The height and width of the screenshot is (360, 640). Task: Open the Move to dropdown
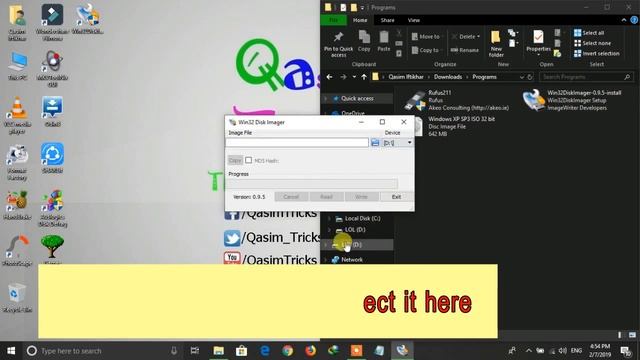[427, 37]
